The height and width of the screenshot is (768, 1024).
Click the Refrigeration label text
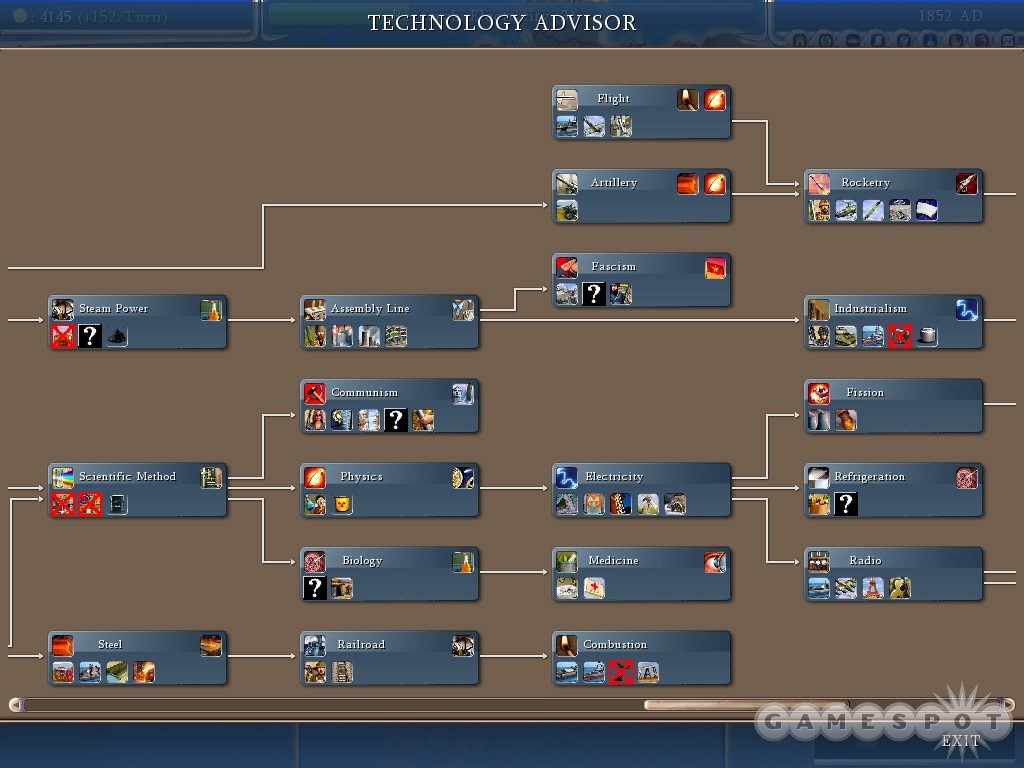pyautogui.click(x=869, y=477)
